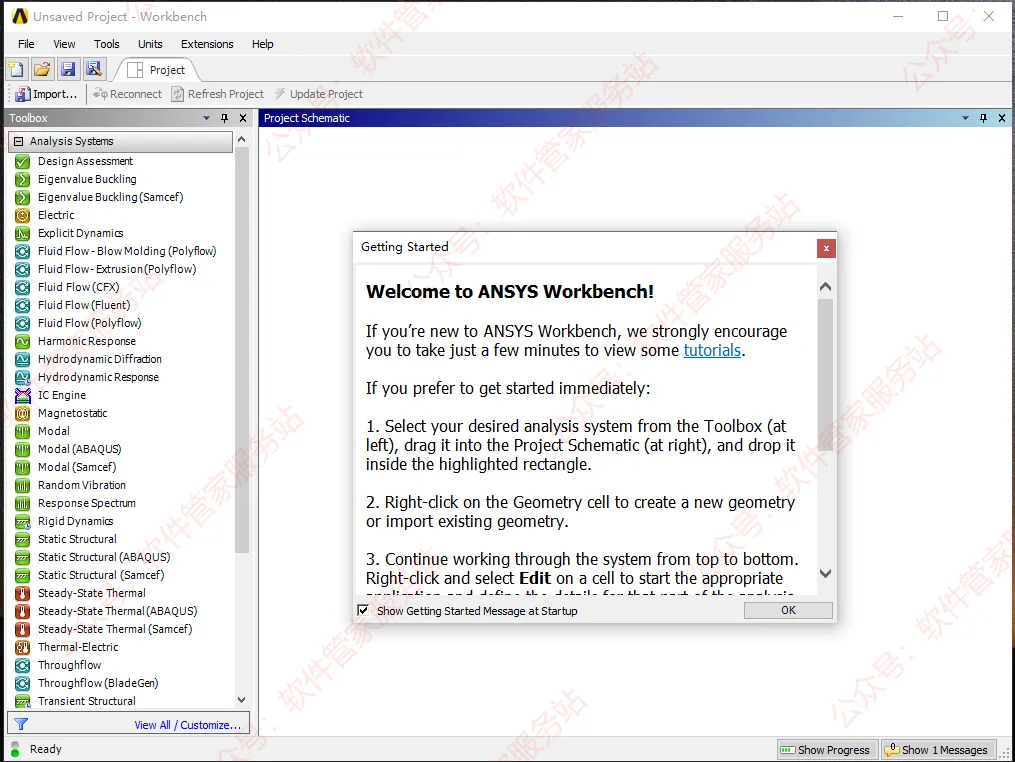Viewport: 1015px width, 762px height.
Task: Open the tutorials hyperlink
Action: tap(712, 350)
